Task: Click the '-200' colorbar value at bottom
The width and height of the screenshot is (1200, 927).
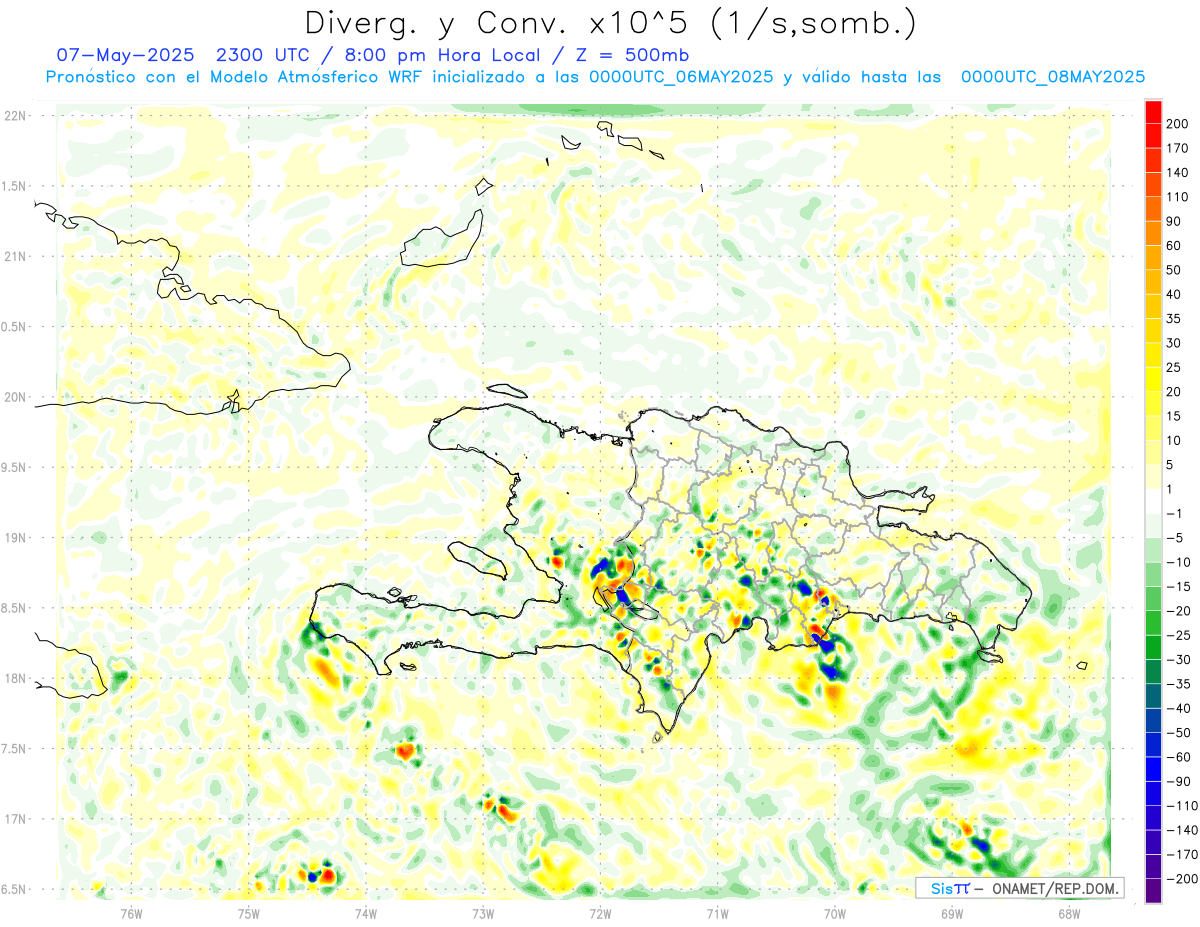Action: (1180, 879)
